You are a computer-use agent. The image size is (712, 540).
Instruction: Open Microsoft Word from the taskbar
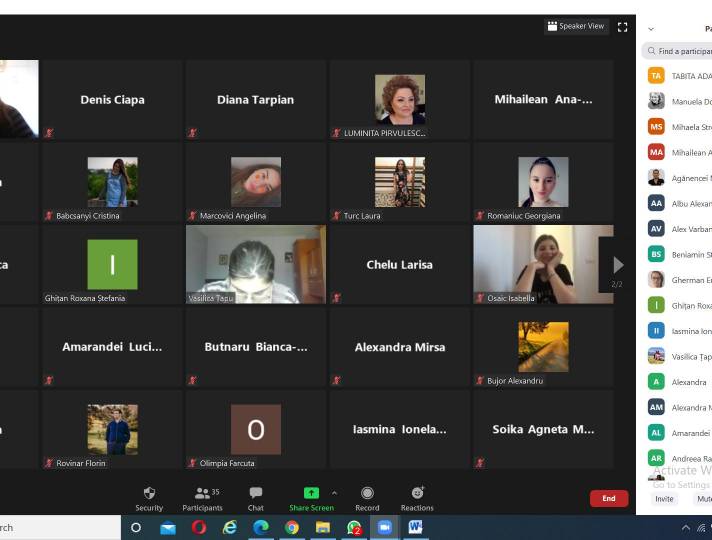[415, 527]
